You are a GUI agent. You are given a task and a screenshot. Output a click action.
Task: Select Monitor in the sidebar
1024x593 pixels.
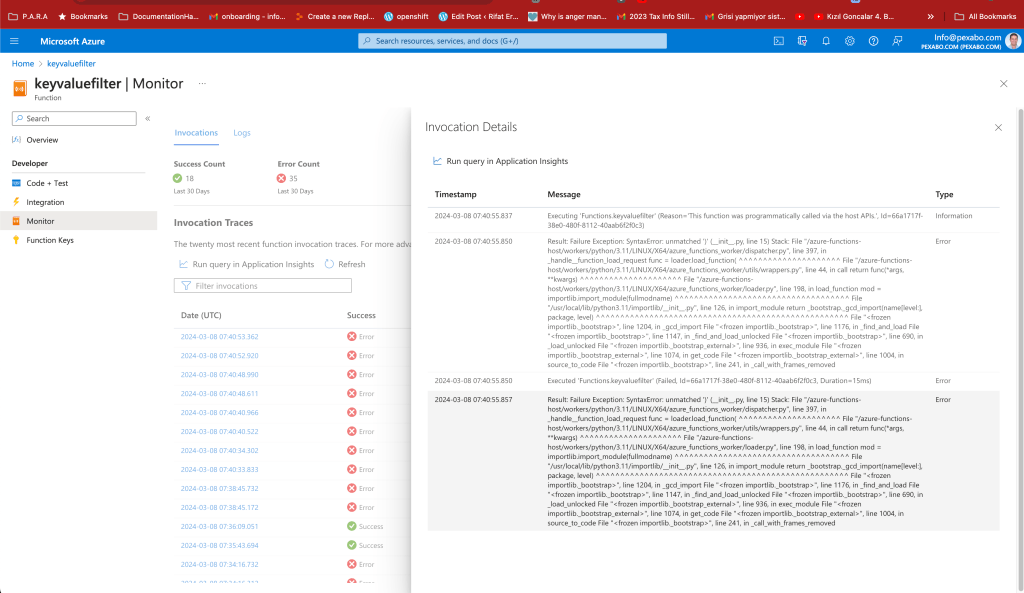pos(78,221)
